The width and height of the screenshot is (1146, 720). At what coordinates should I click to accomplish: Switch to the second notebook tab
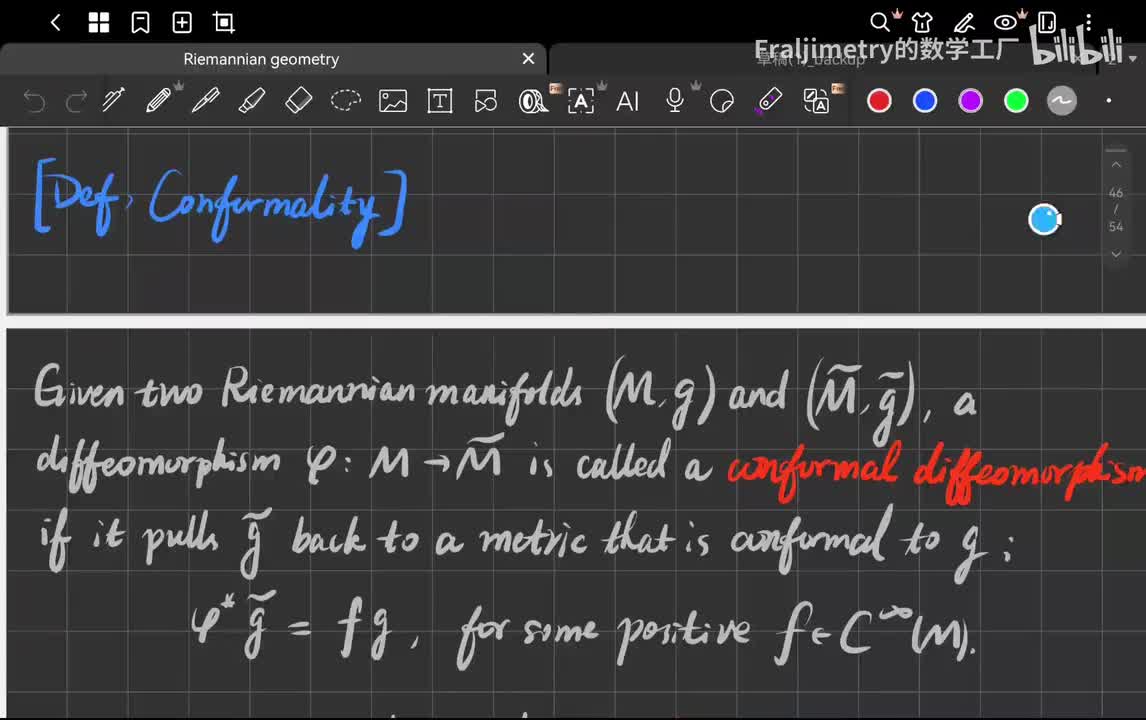(822, 59)
